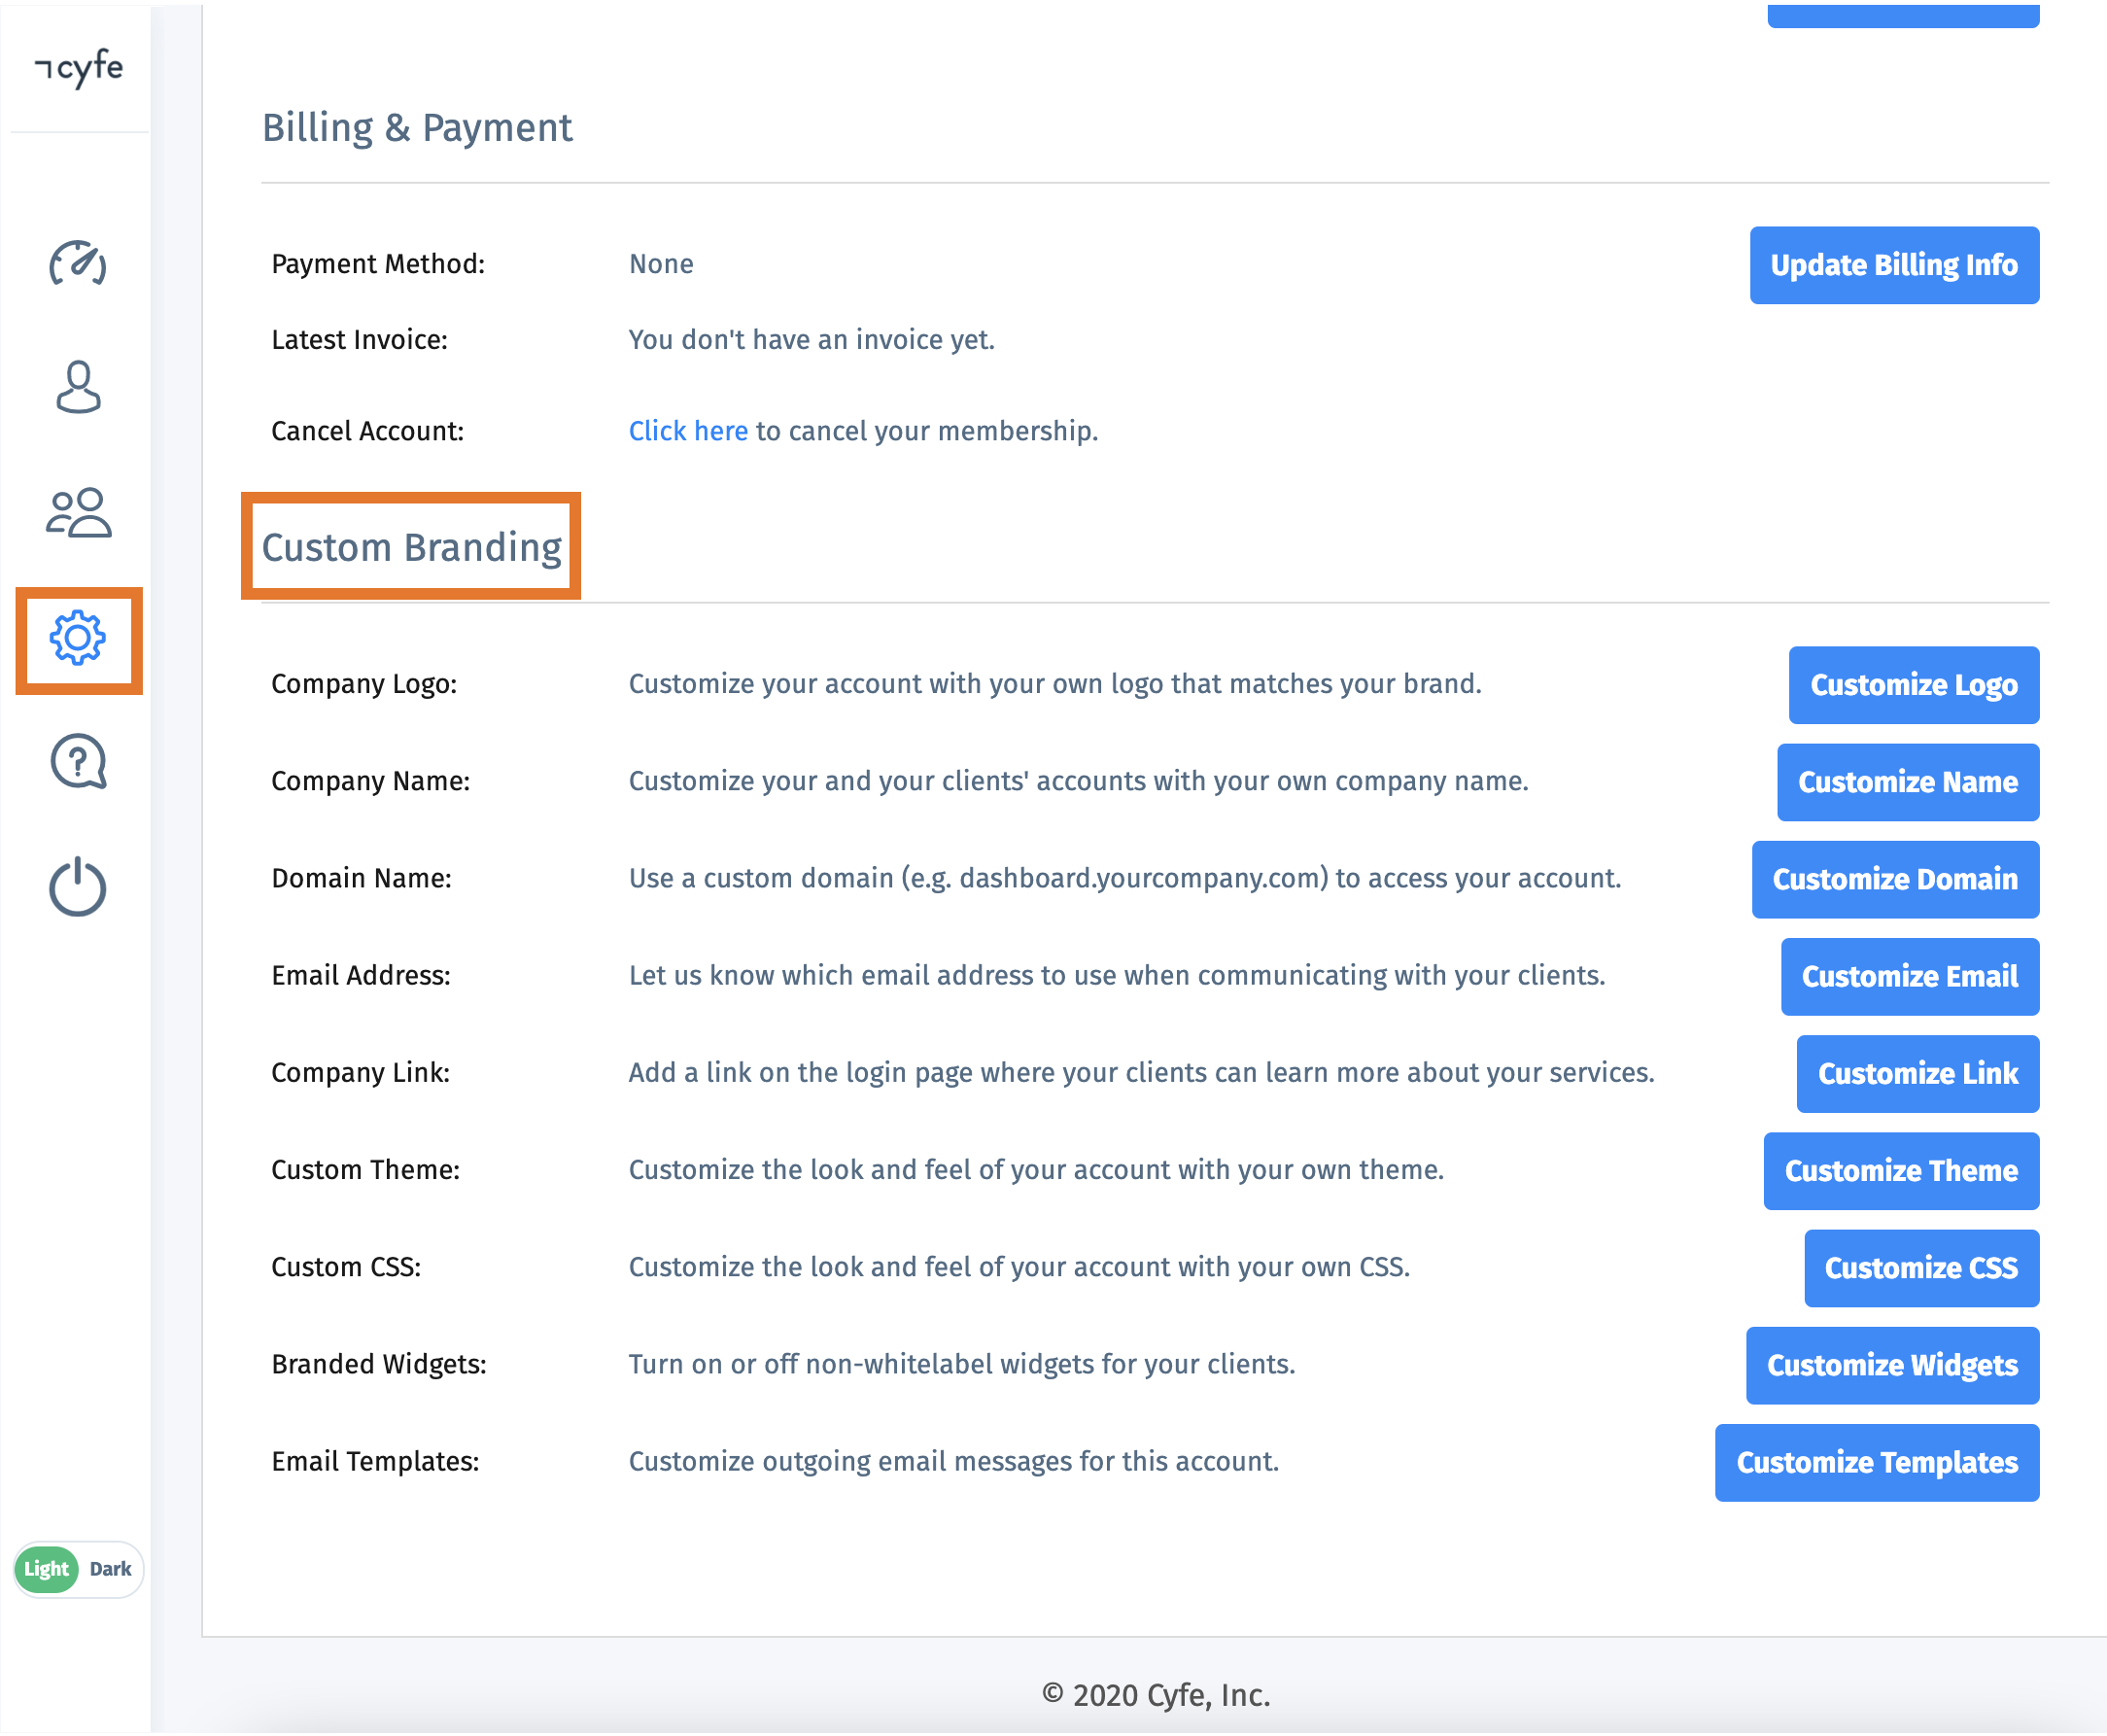The width and height of the screenshot is (2107, 1736).
Task: Open the settings gear icon
Action: pyautogui.click(x=78, y=638)
